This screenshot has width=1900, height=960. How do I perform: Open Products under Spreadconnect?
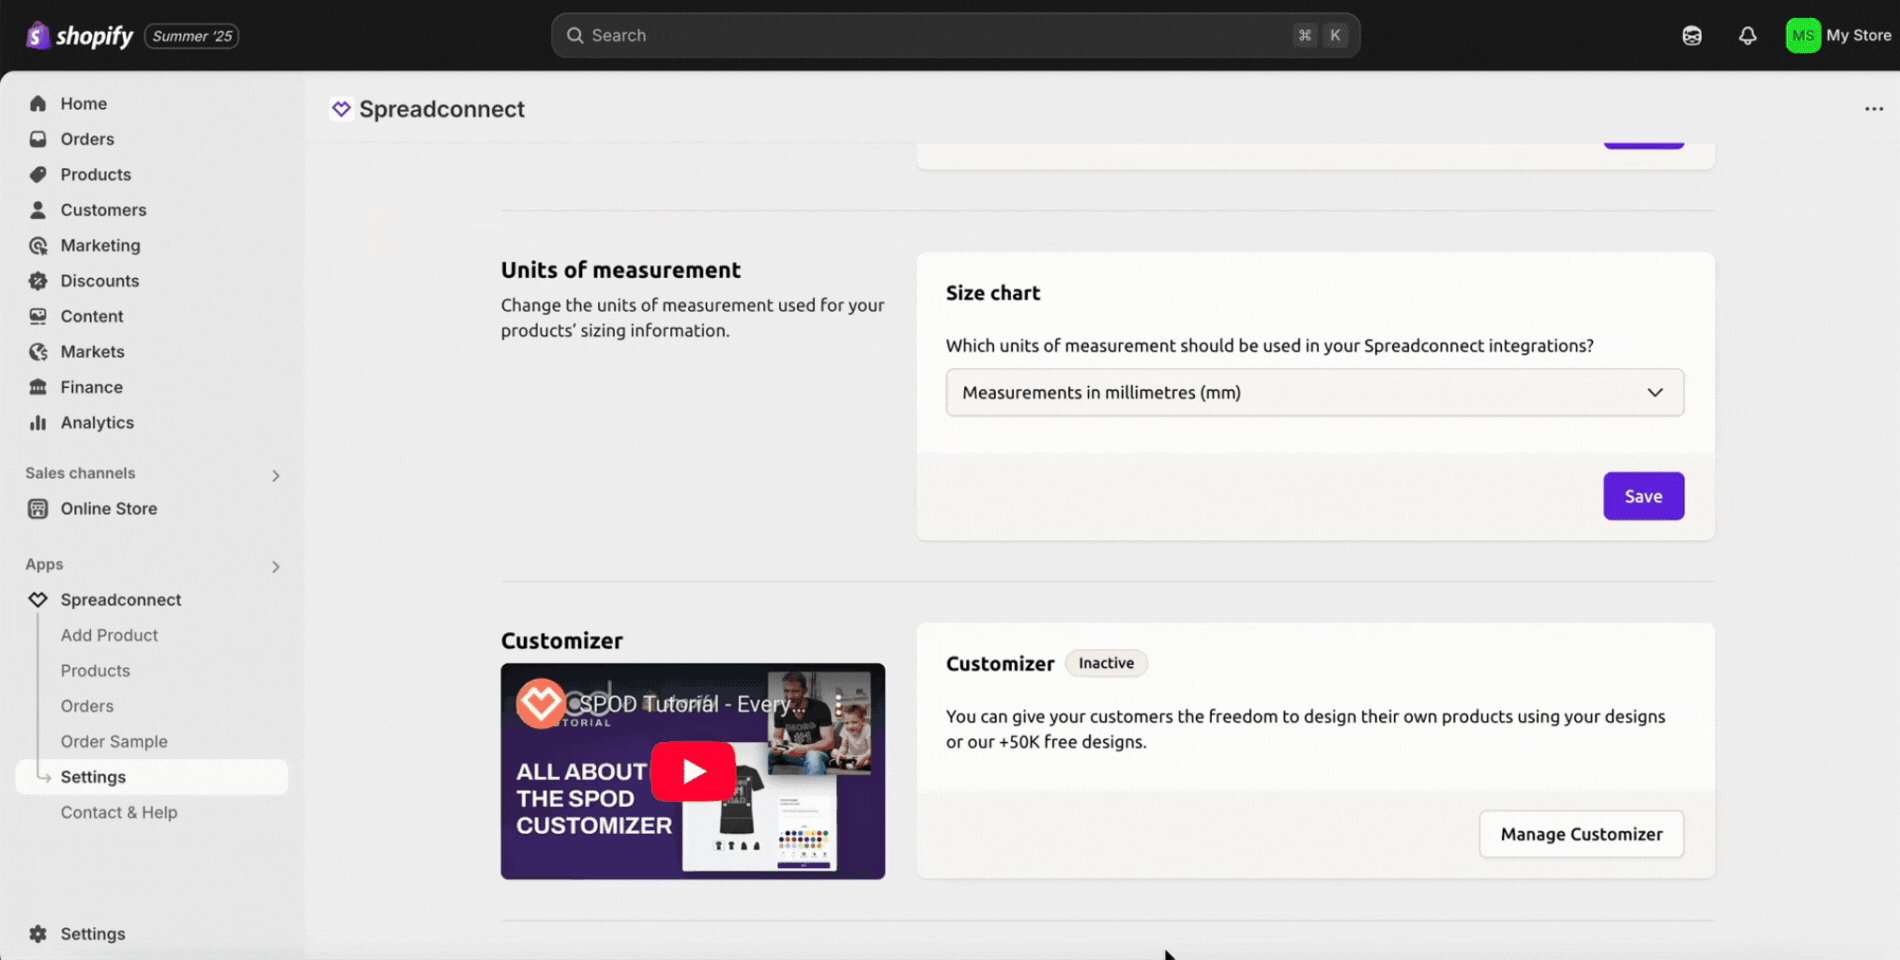[x=95, y=671]
